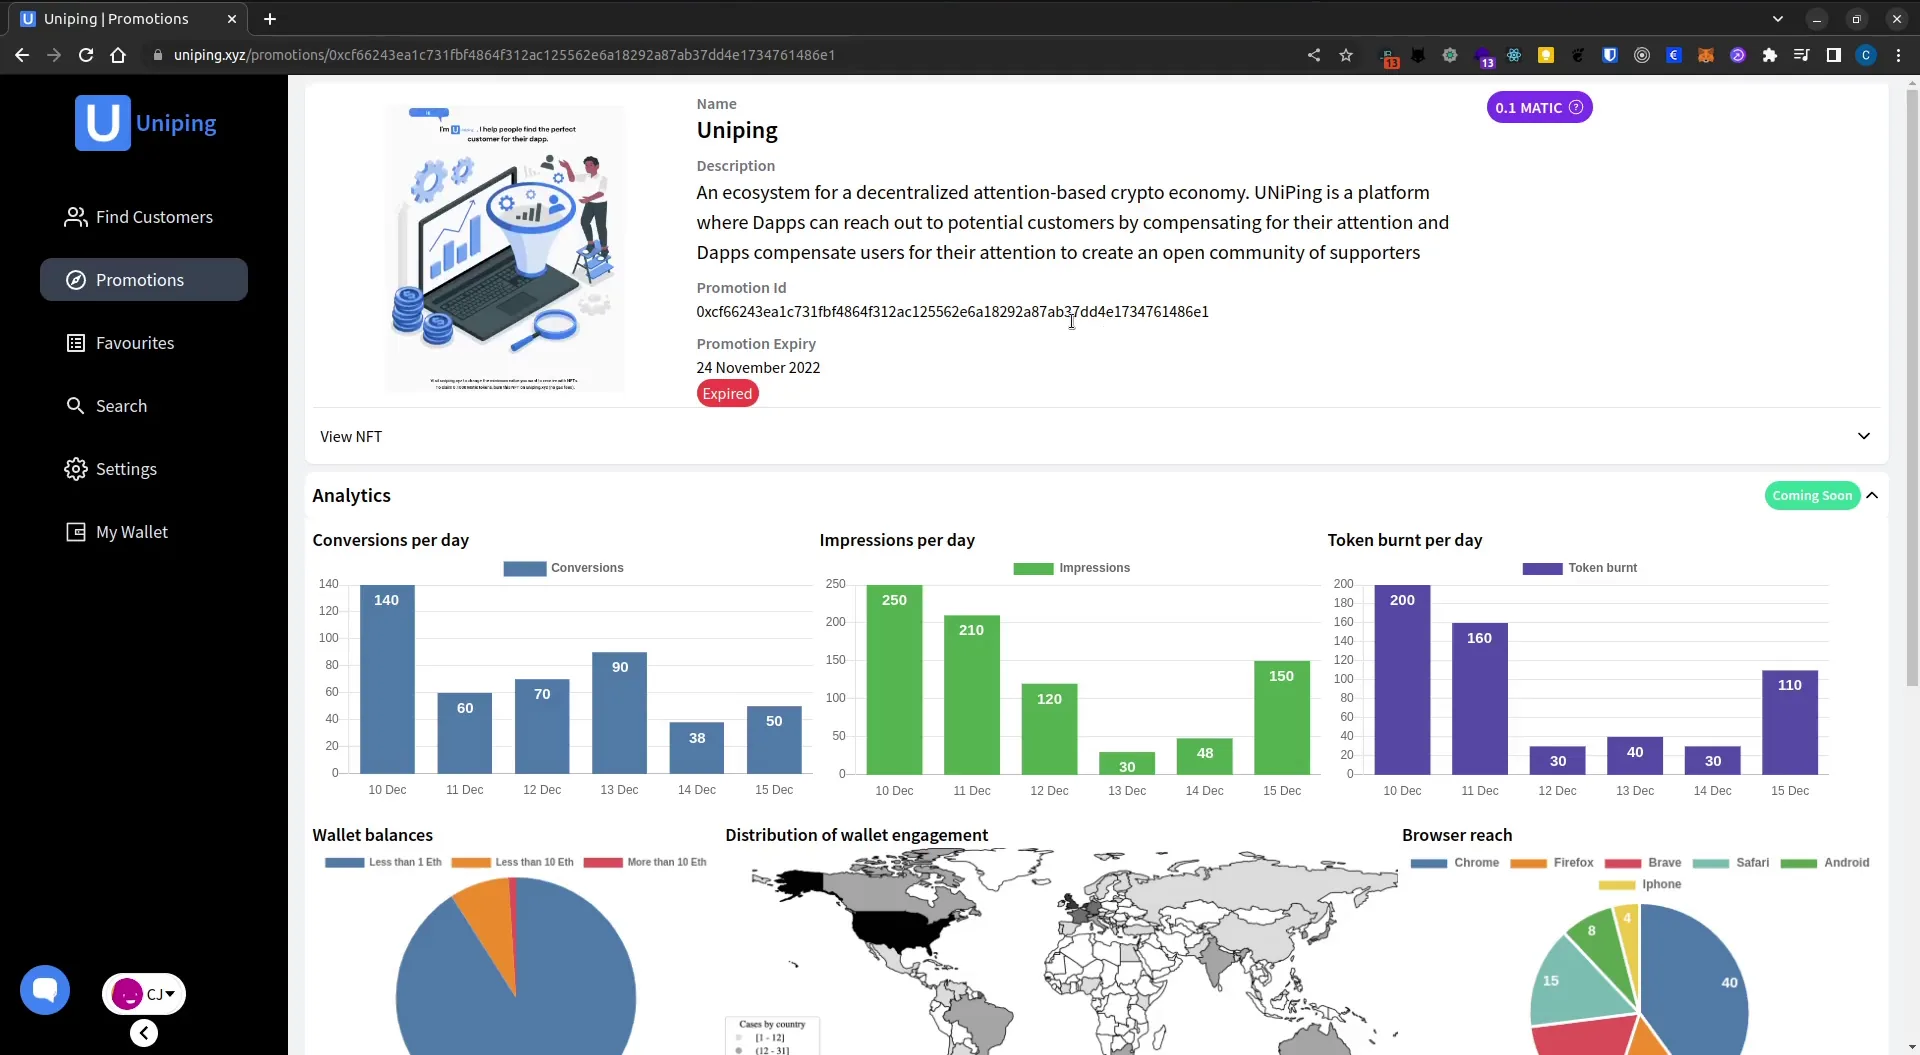Click the My Wallet icon
The height and width of the screenshot is (1055, 1920).
coord(76,532)
